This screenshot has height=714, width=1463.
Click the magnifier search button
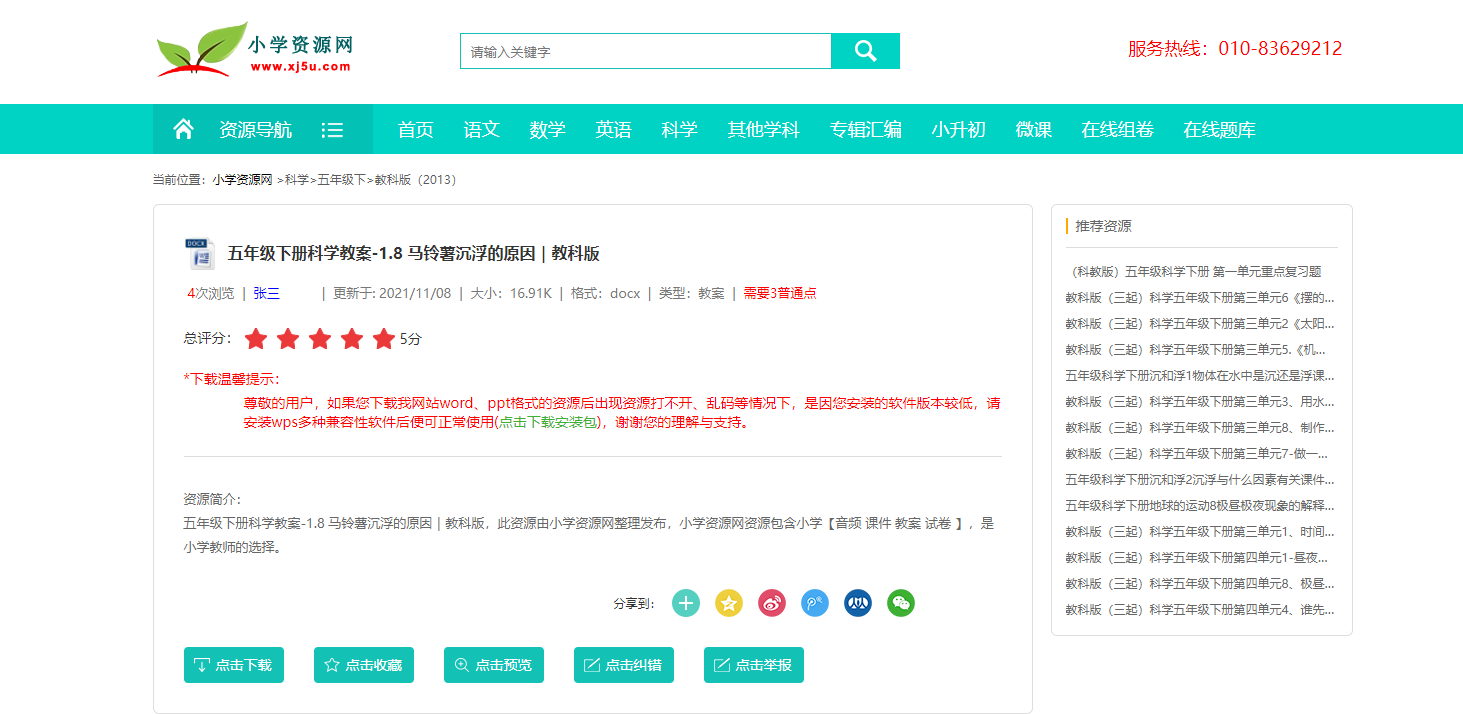tap(865, 51)
